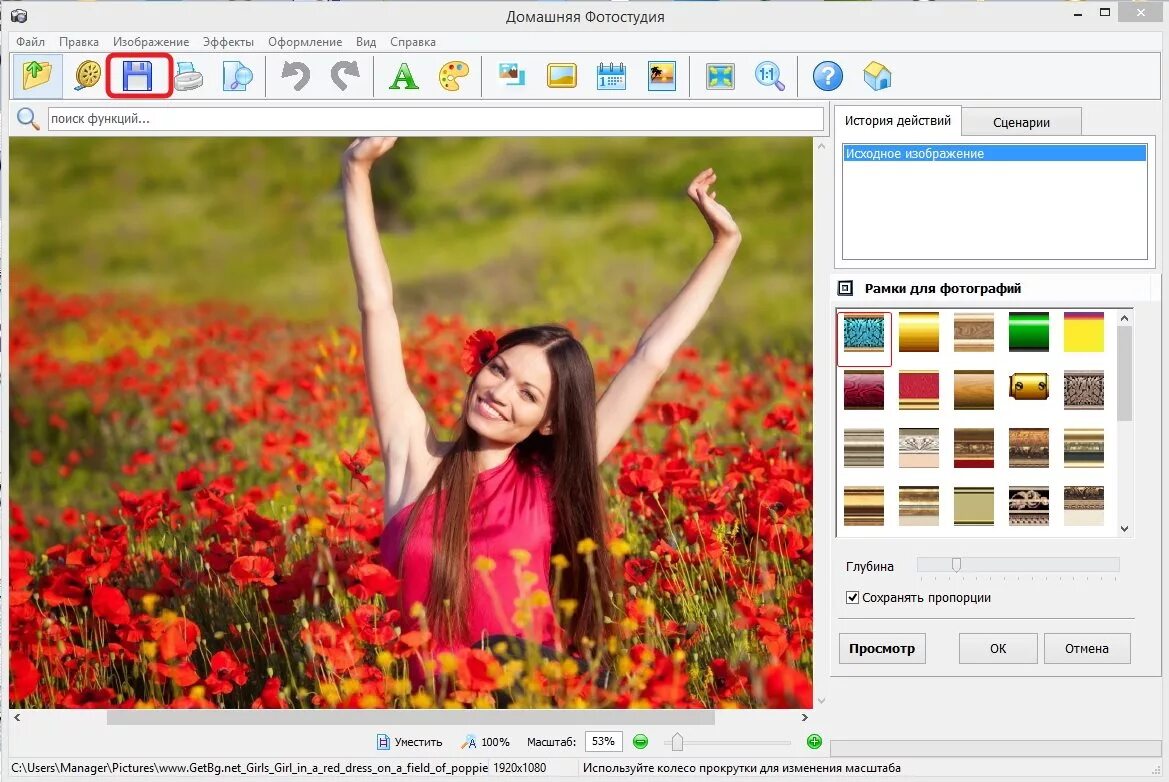Viewport: 1169px width, 782px height.
Task: Open print preview magnifier icon
Action: pyautogui.click(x=238, y=76)
